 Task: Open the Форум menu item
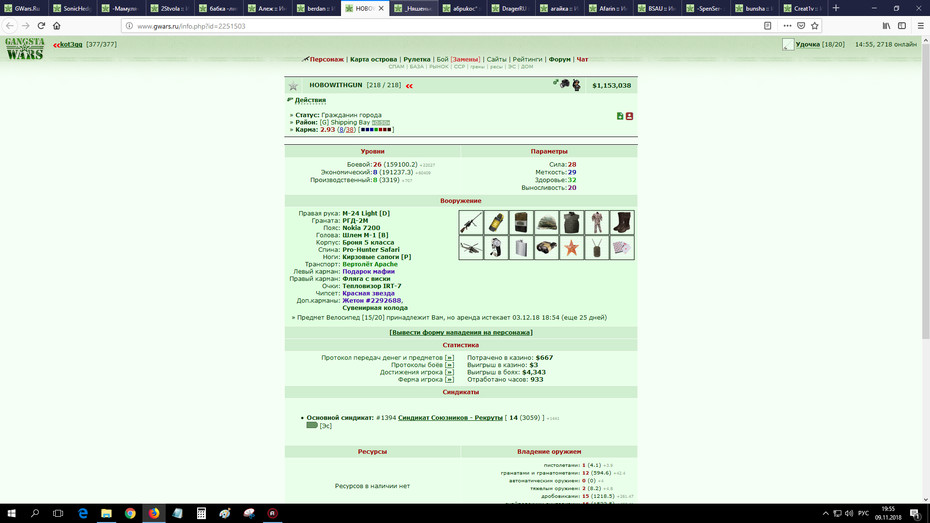click(x=559, y=59)
